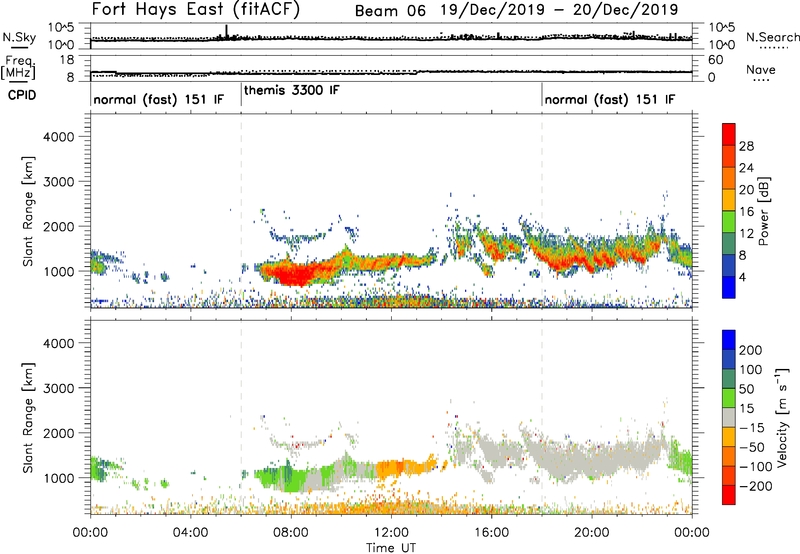
Task: Click the dashed CPID boundary line at 18:00 in the velocity panel
Action: point(542,417)
